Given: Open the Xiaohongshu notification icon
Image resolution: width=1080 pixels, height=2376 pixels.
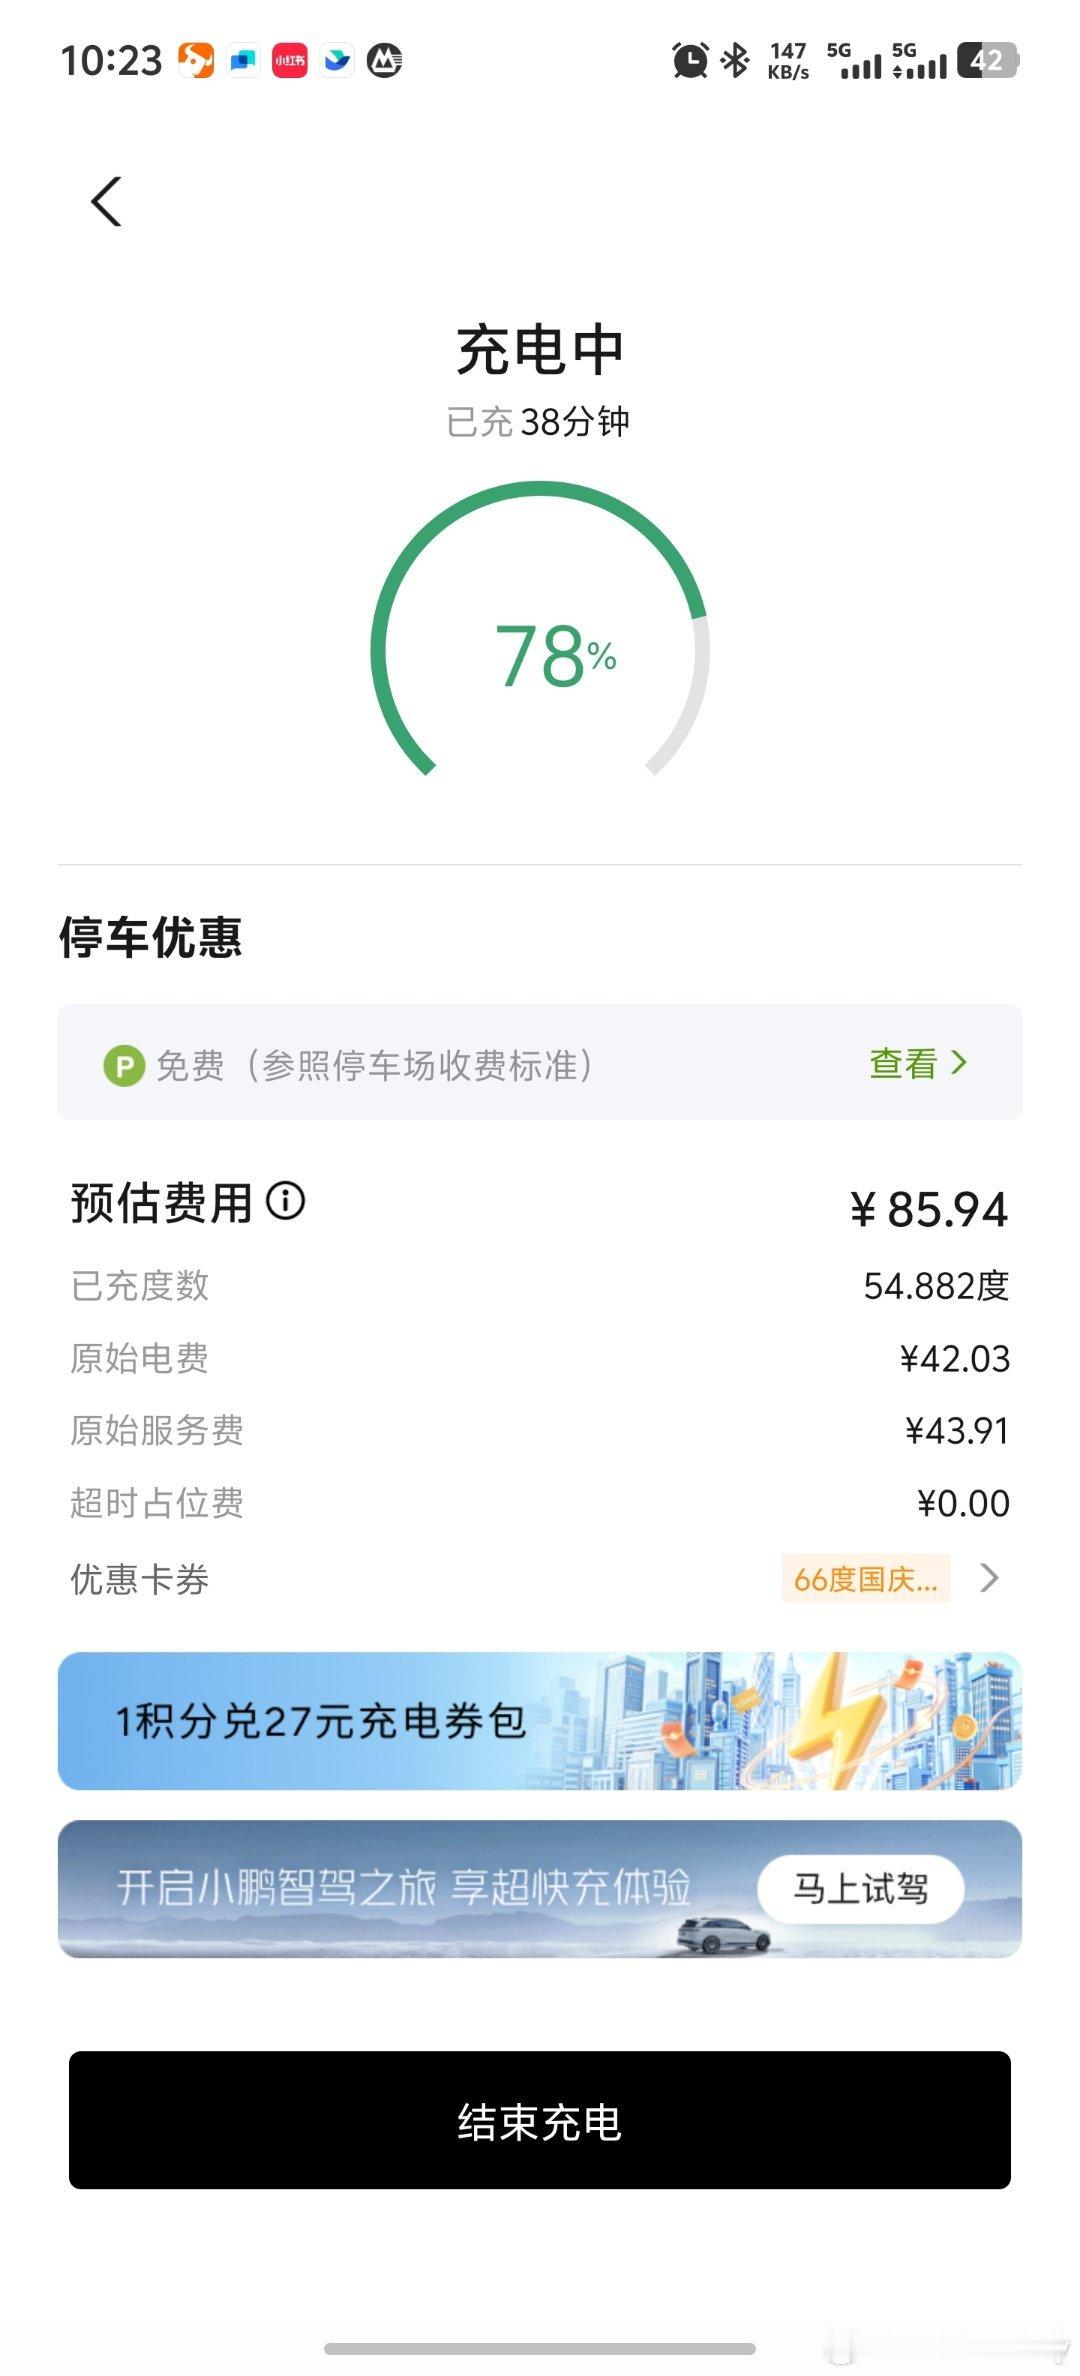Looking at the screenshot, I should tap(290, 61).
